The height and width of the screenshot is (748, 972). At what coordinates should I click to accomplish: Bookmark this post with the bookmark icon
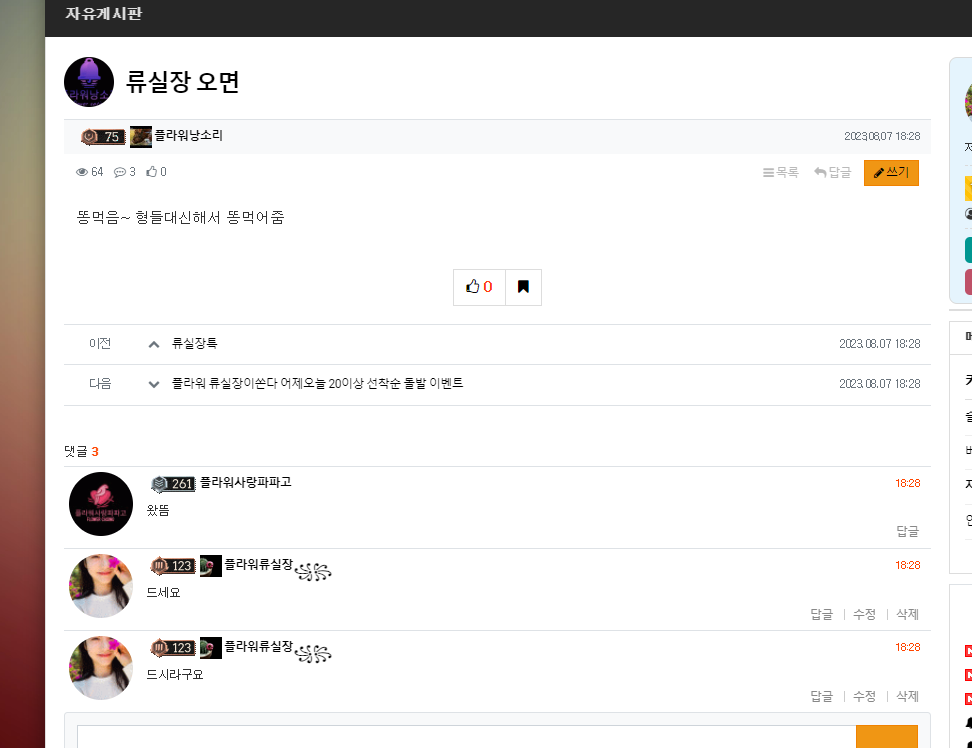pyautogui.click(x=523, y=287)
